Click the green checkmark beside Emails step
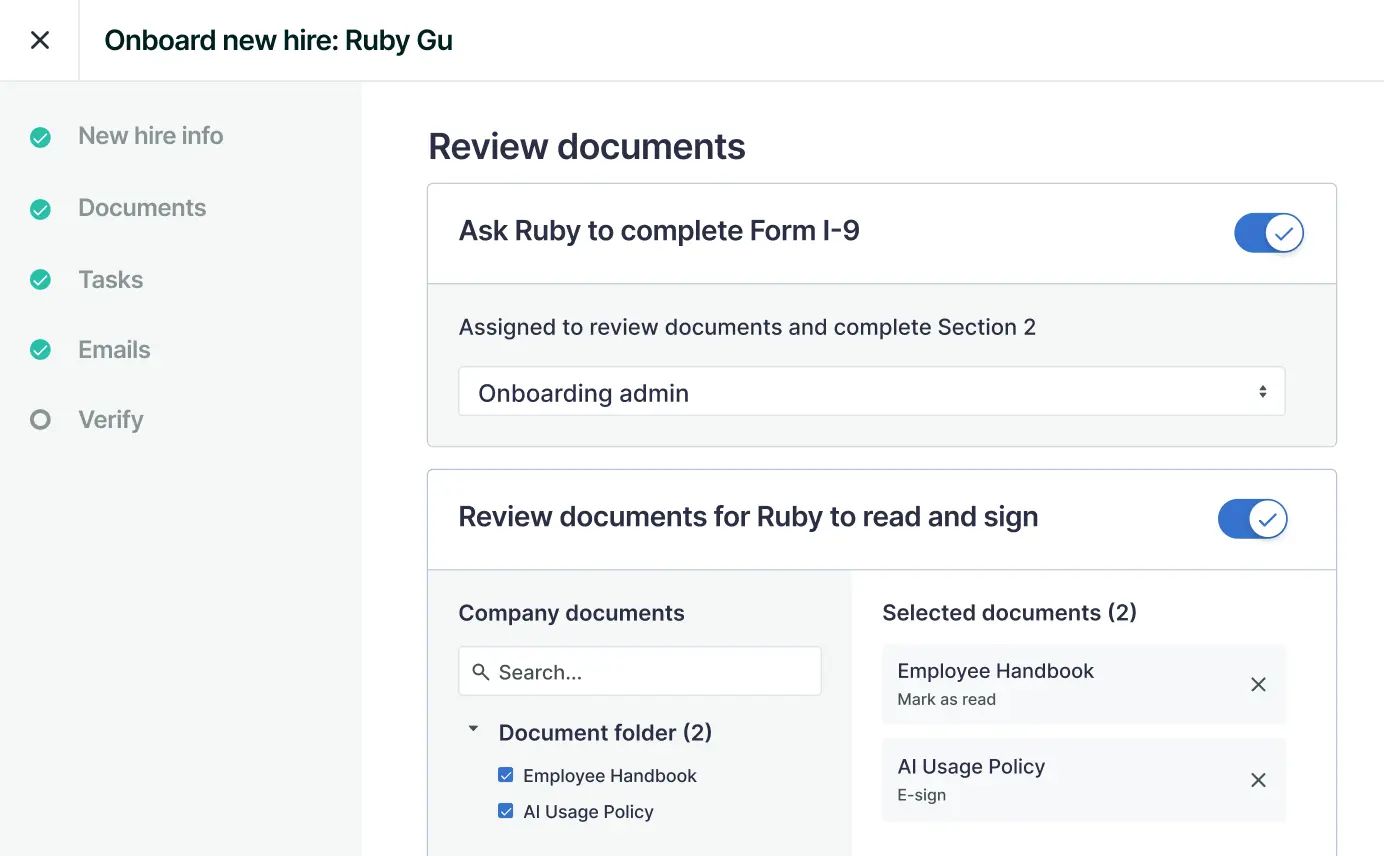Viewport: 1384px width, 856px height. [40, 350]
